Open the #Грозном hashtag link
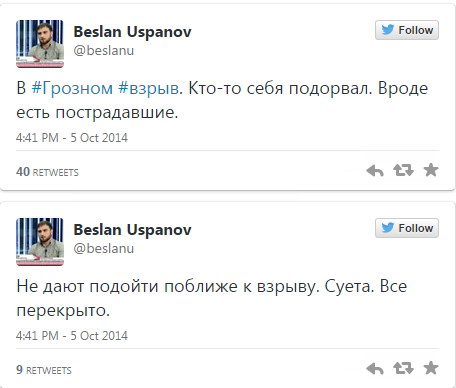This screenshot has width=456, height=388. coord(72,89)
